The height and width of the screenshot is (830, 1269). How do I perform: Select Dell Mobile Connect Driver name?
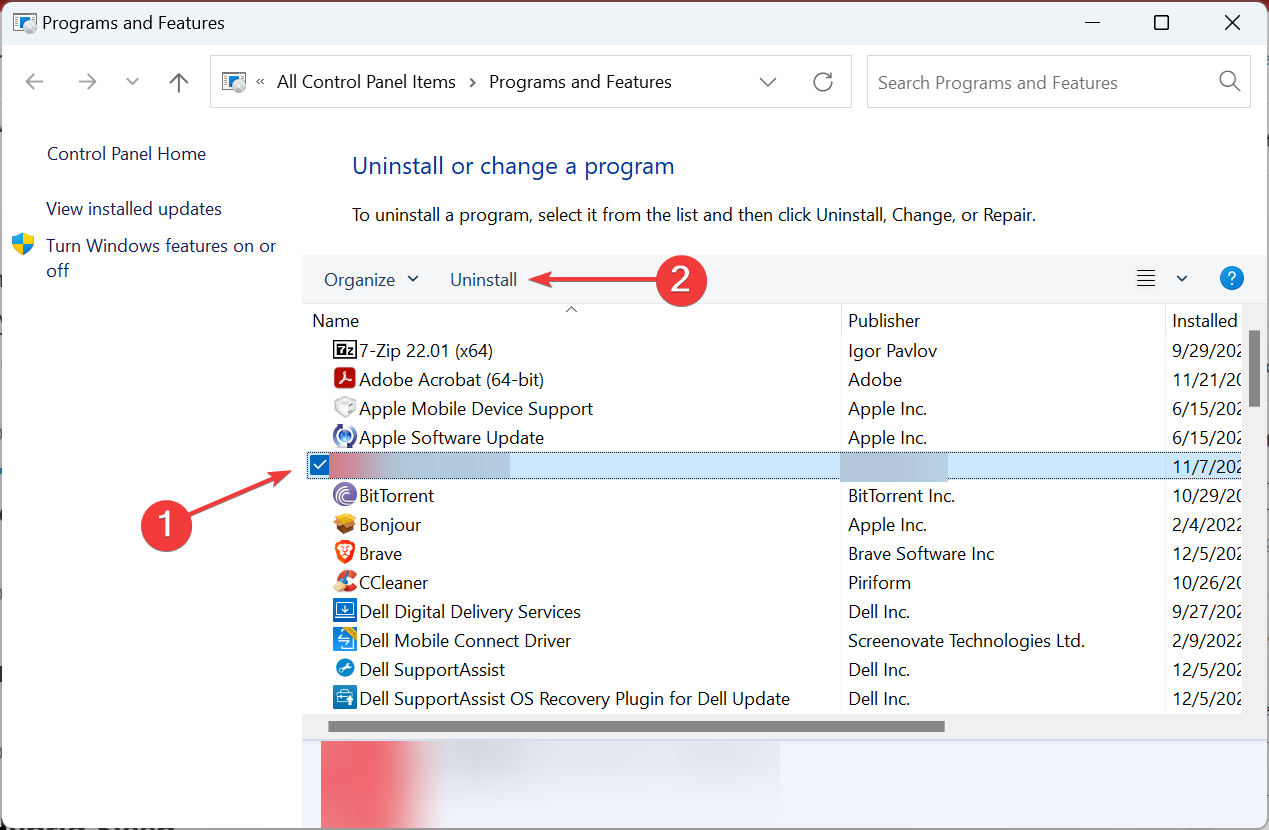(x=465, y=640)
